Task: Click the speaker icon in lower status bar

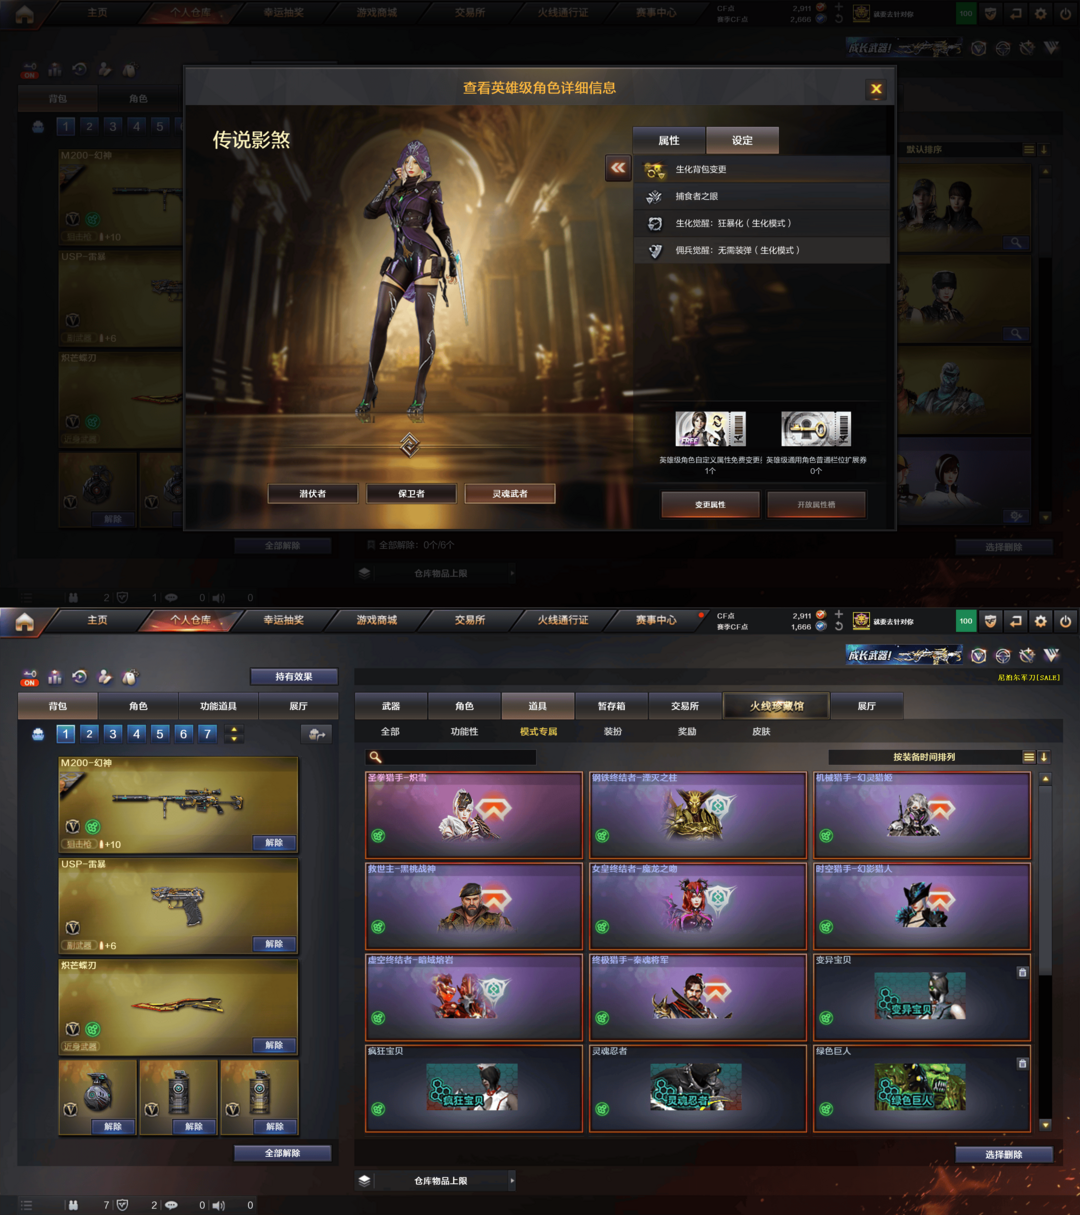Action: 219,1205
